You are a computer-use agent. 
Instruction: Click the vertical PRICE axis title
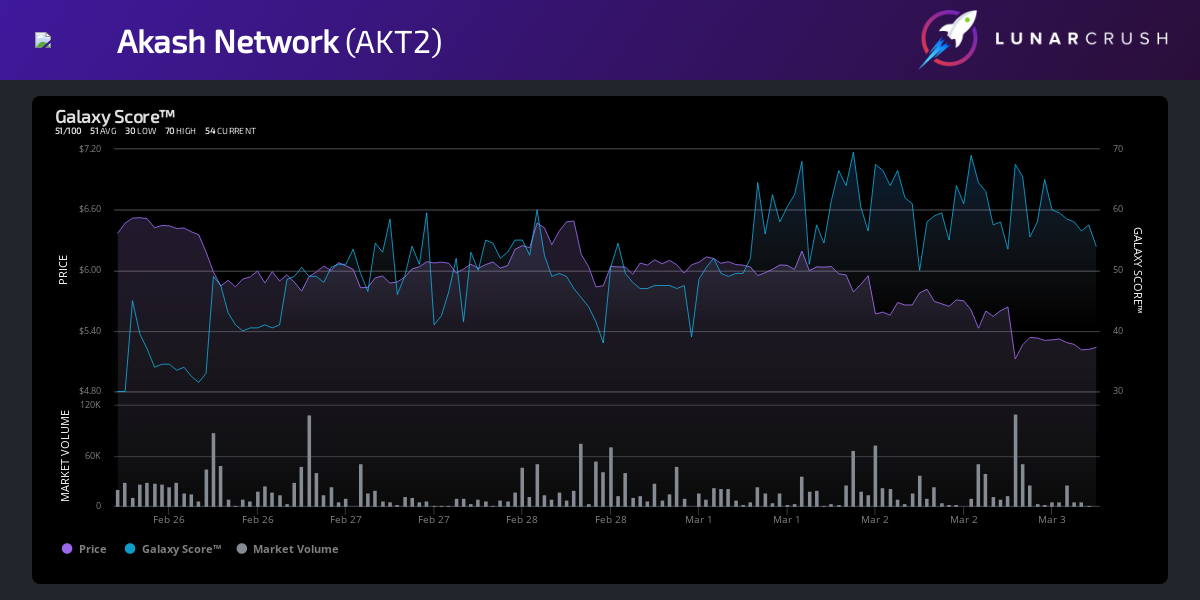point(64,270)
